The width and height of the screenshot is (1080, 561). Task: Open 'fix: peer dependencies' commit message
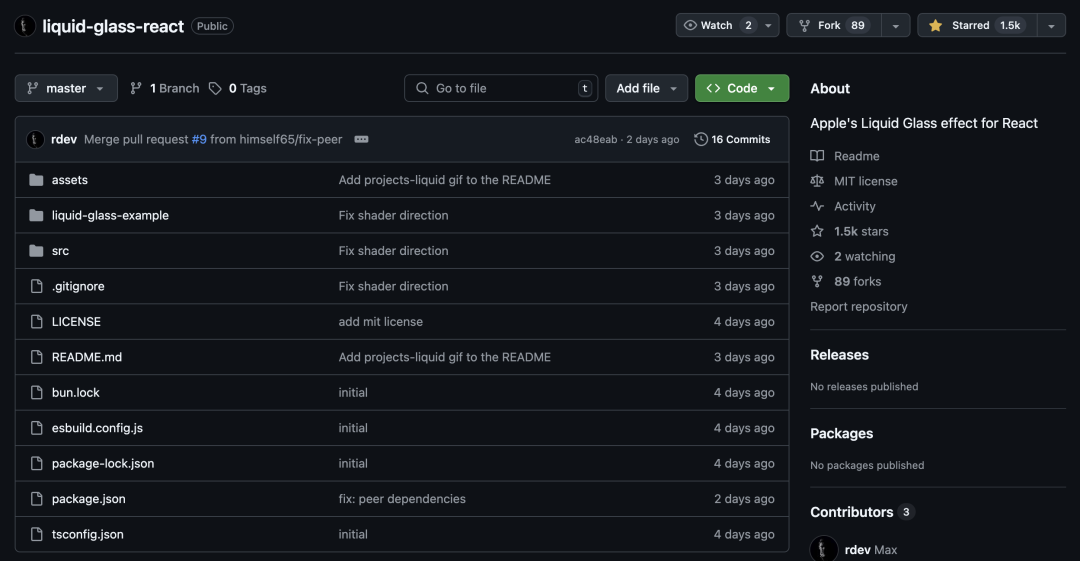[x=402, y=499]
